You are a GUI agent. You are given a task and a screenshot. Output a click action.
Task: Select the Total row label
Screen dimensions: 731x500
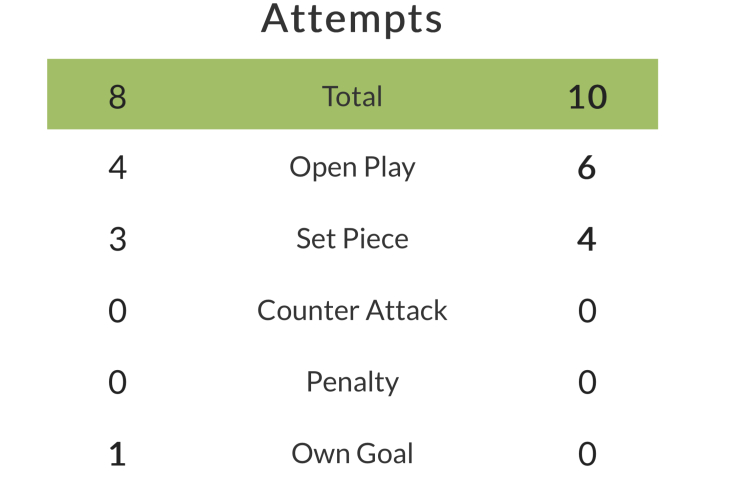[352, 96]
